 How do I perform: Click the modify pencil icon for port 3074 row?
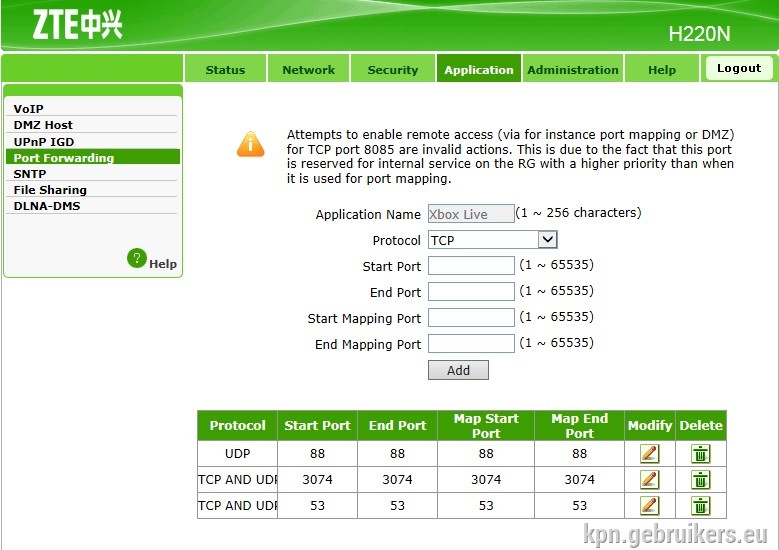click(650, 480)
